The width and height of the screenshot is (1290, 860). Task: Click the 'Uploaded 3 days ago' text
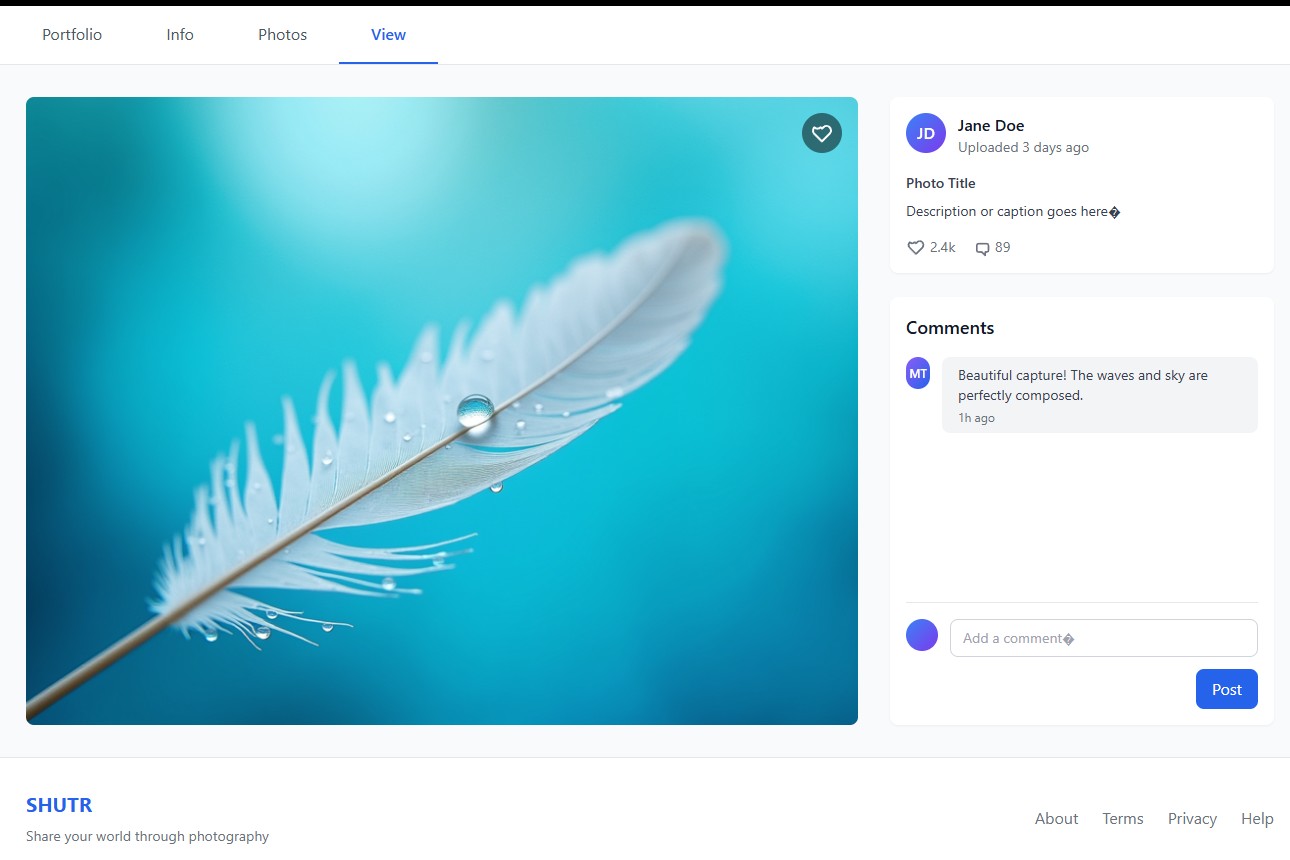click(x=1023, y=148)
